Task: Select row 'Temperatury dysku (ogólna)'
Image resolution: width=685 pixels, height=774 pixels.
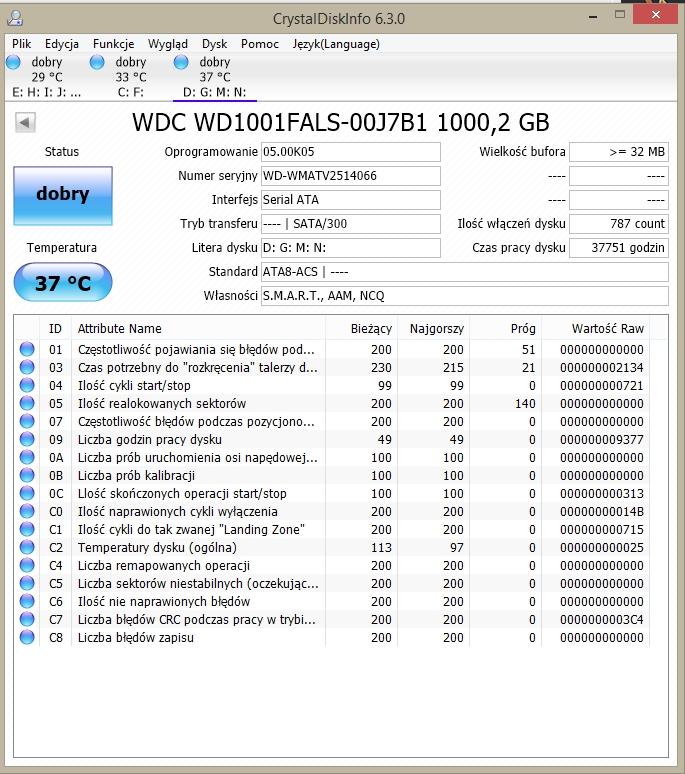Action: [332, 547]
